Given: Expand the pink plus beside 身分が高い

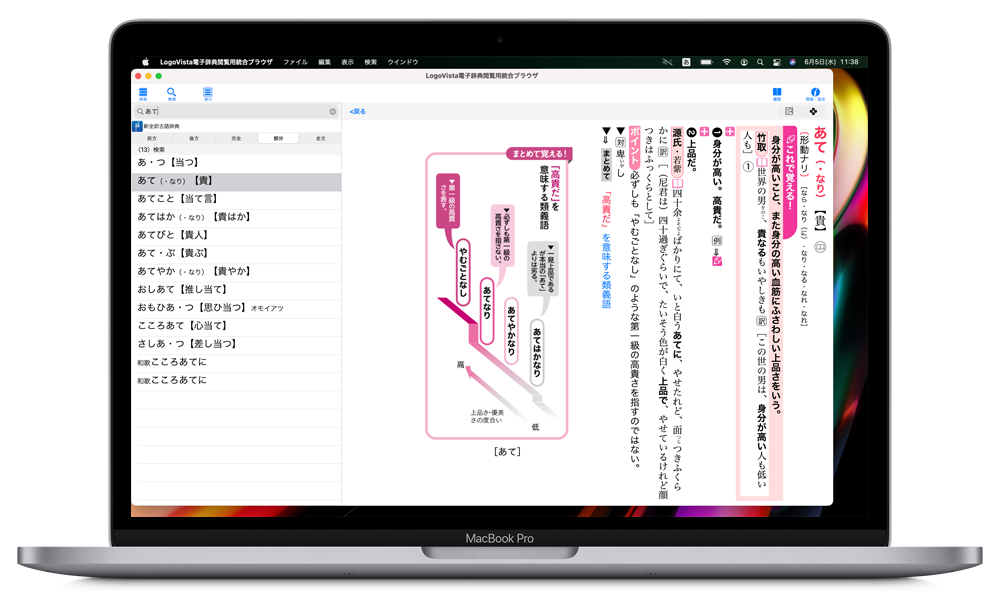Looking at the screenshot, I should tap(730, 132).
